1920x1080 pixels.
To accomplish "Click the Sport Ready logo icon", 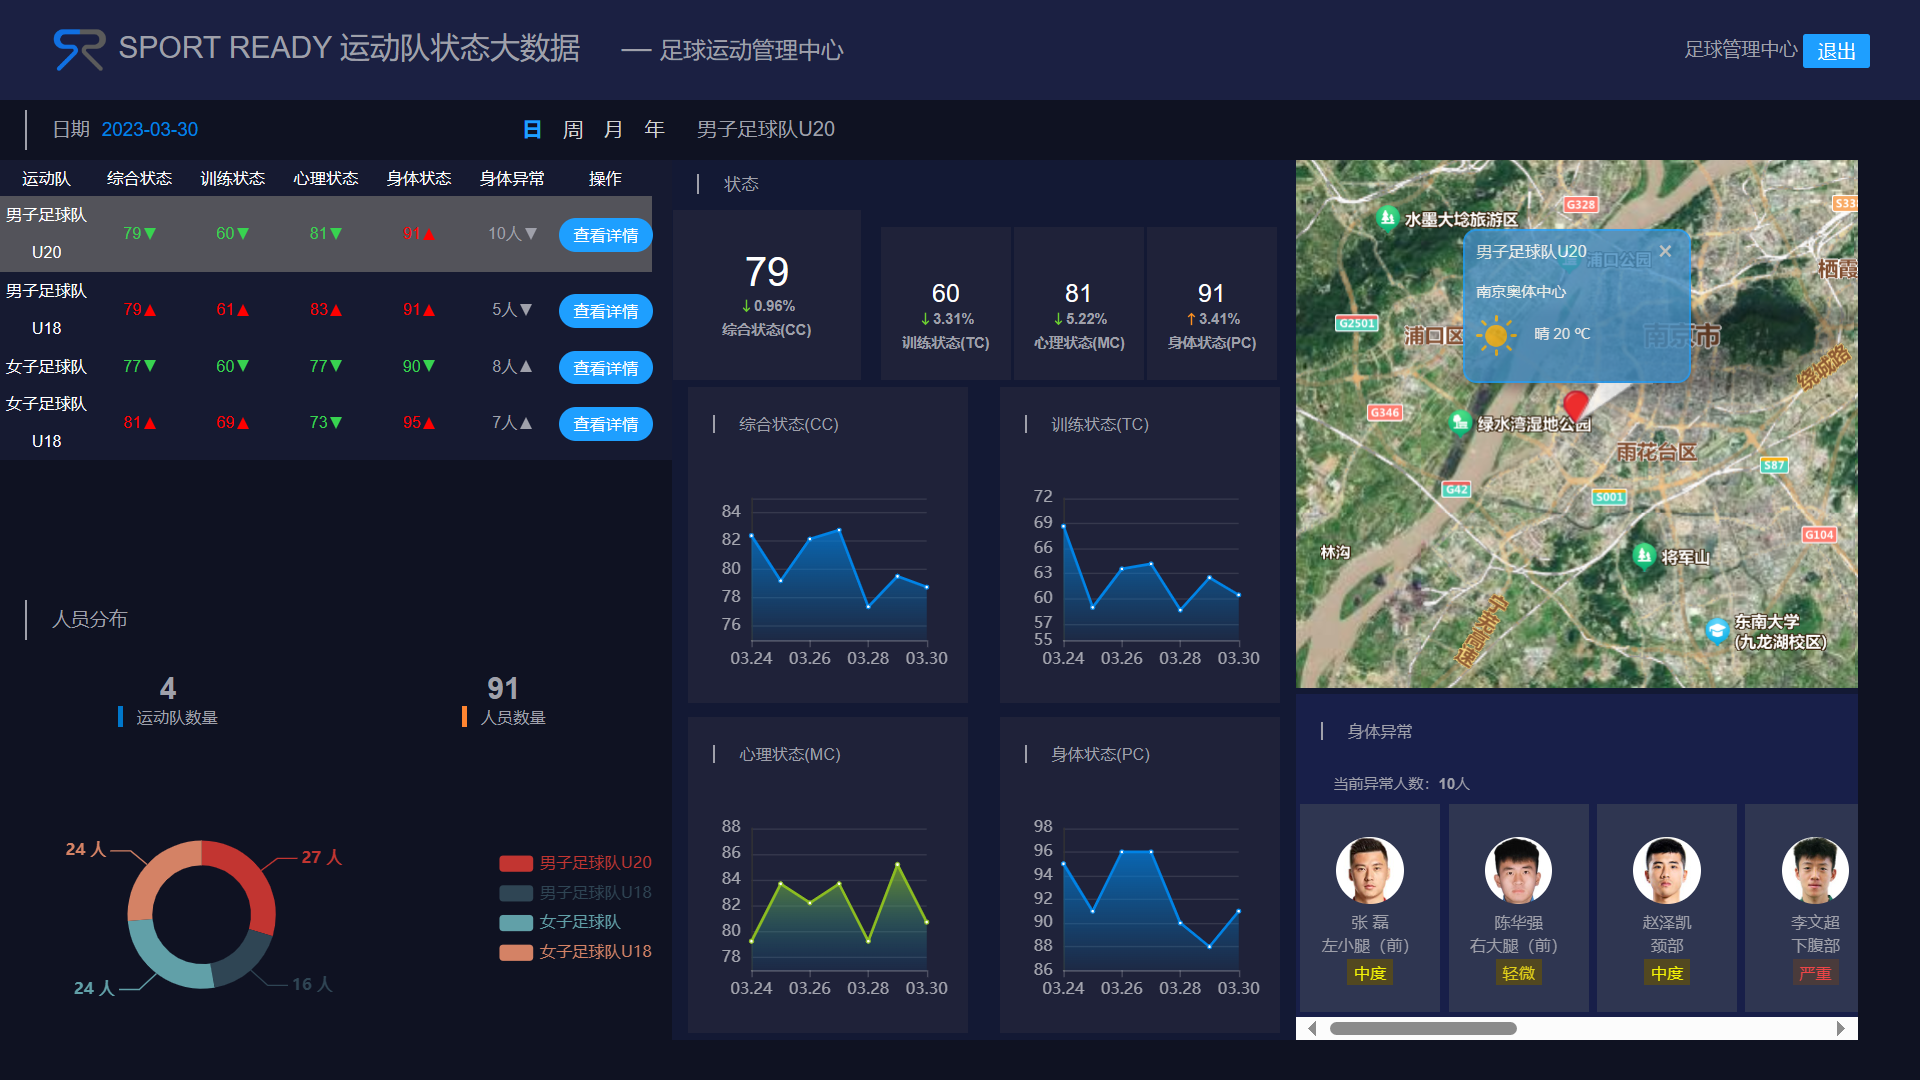I will click(79, 49).
